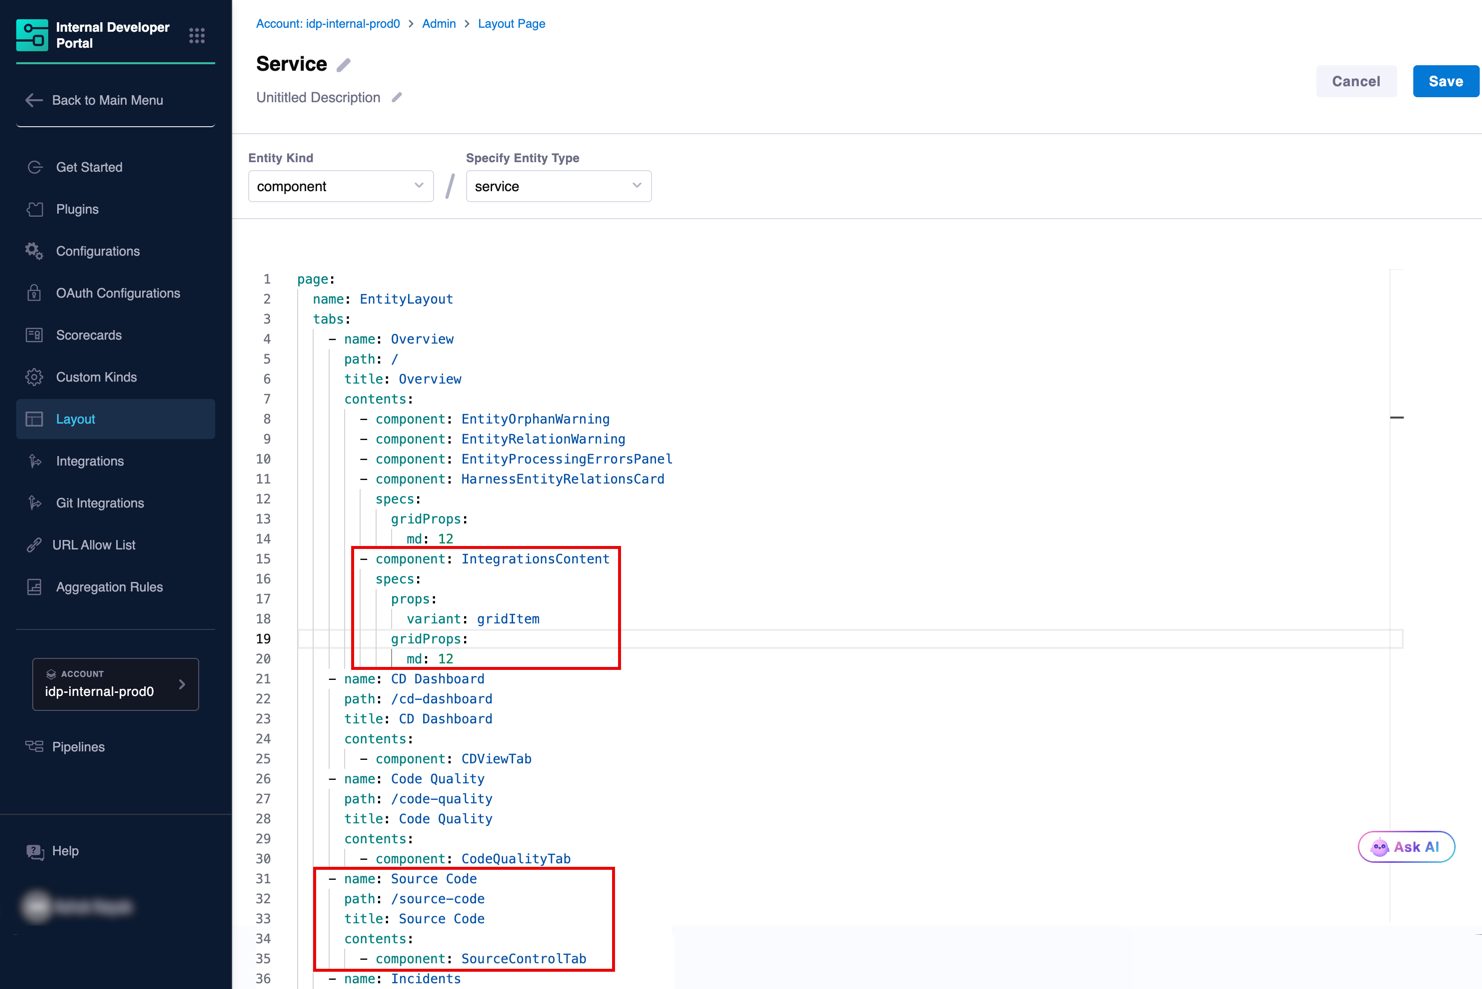Expand the idp-internal-prod0 account selector
This screenshot has width=1482, height=989.
tap(116, 684)
